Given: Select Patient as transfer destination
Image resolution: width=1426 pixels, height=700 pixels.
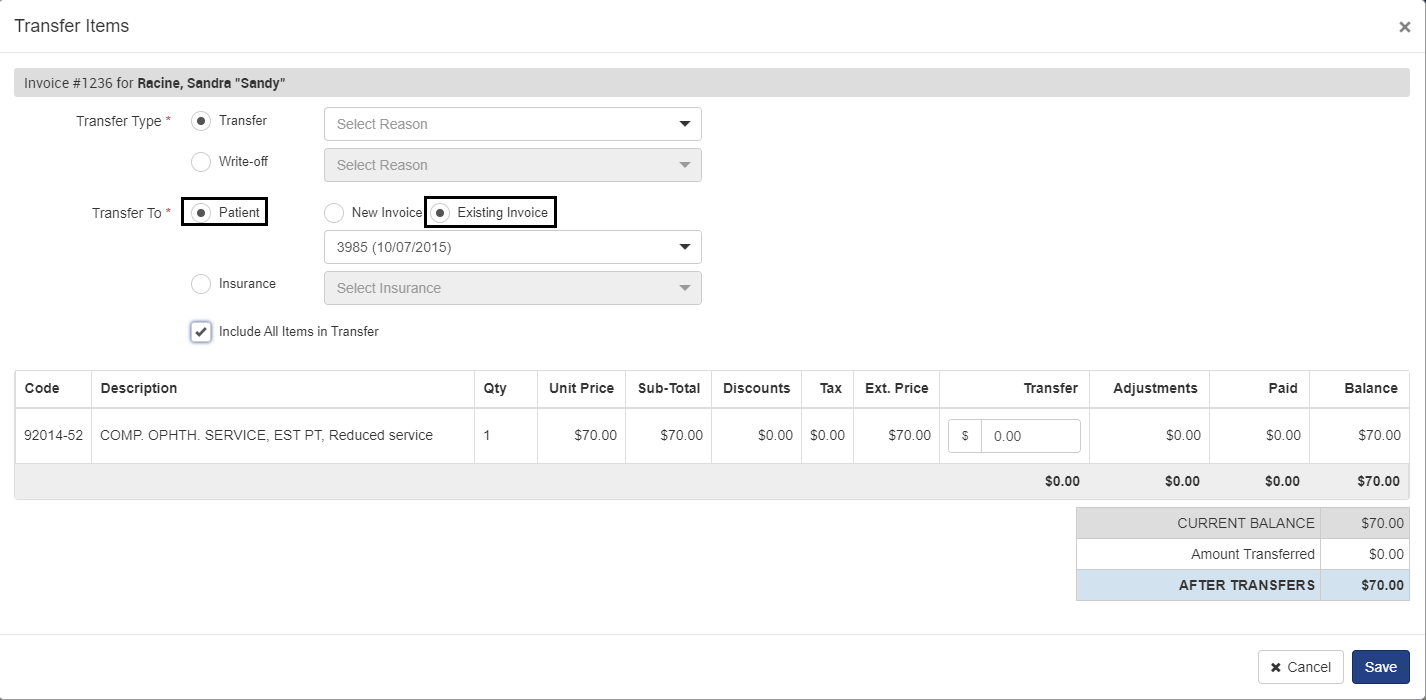Looking at the screenshot, I should (x=201, y=213).
